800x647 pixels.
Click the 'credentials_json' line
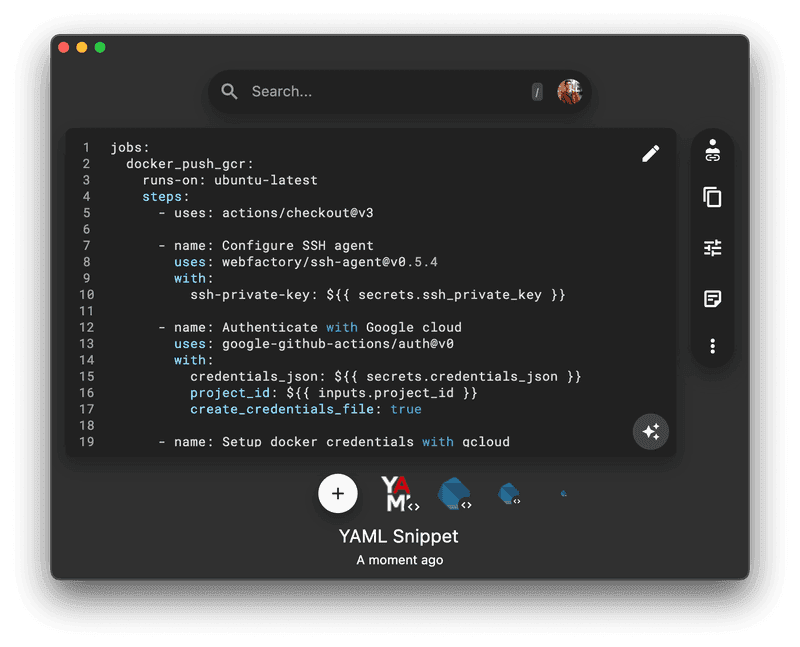coord(386,376)
